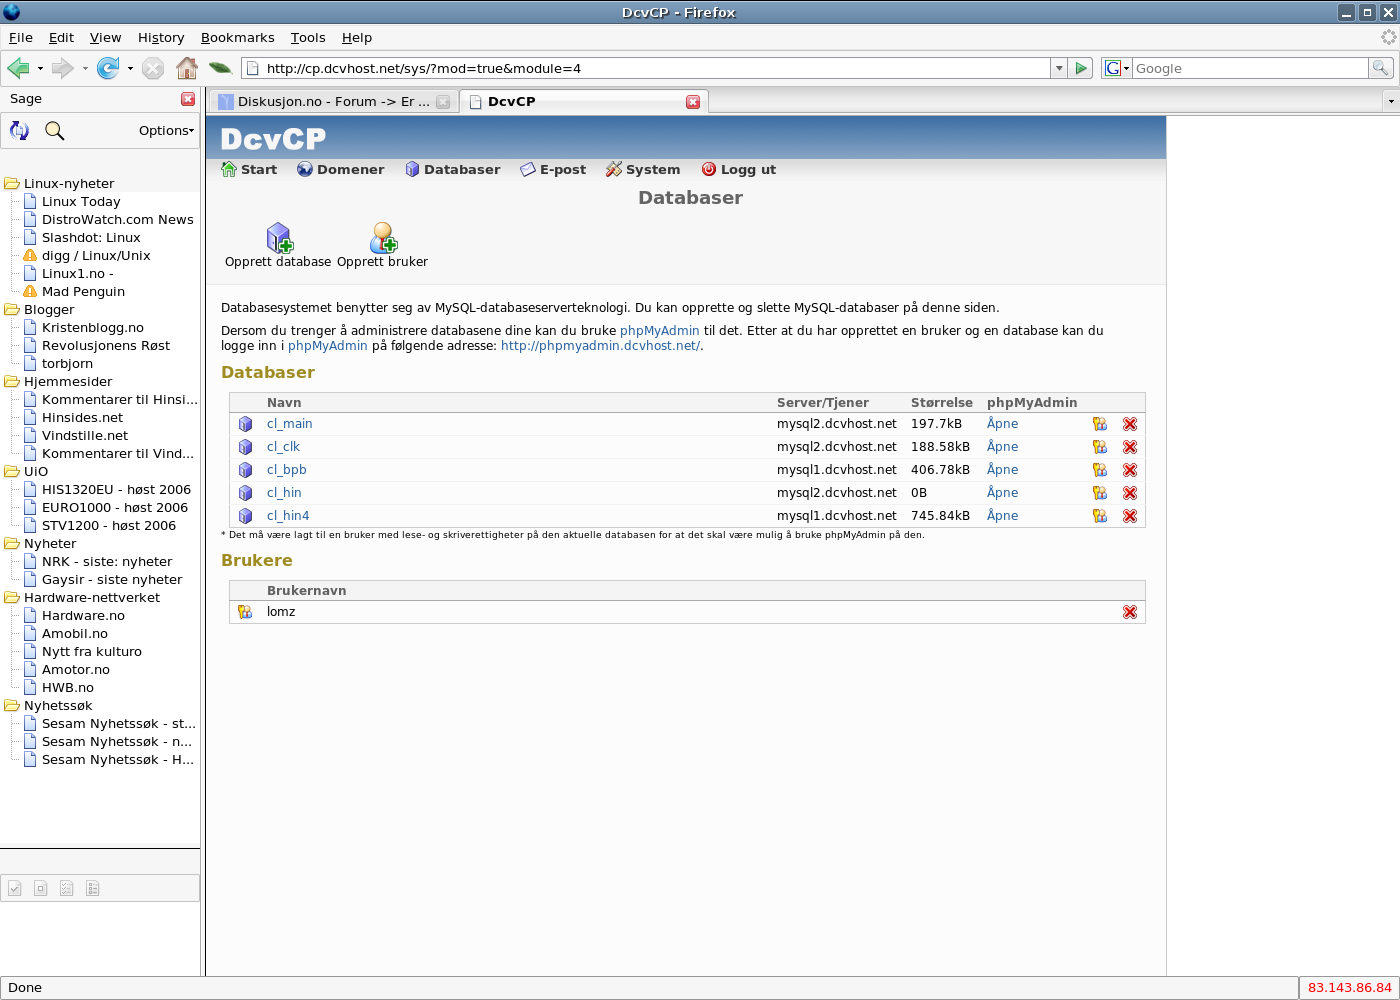This screenshot has height=1000, width=1400.
Task: Open the Domener section
Action: pyautogui.click(x=341, y=170)
